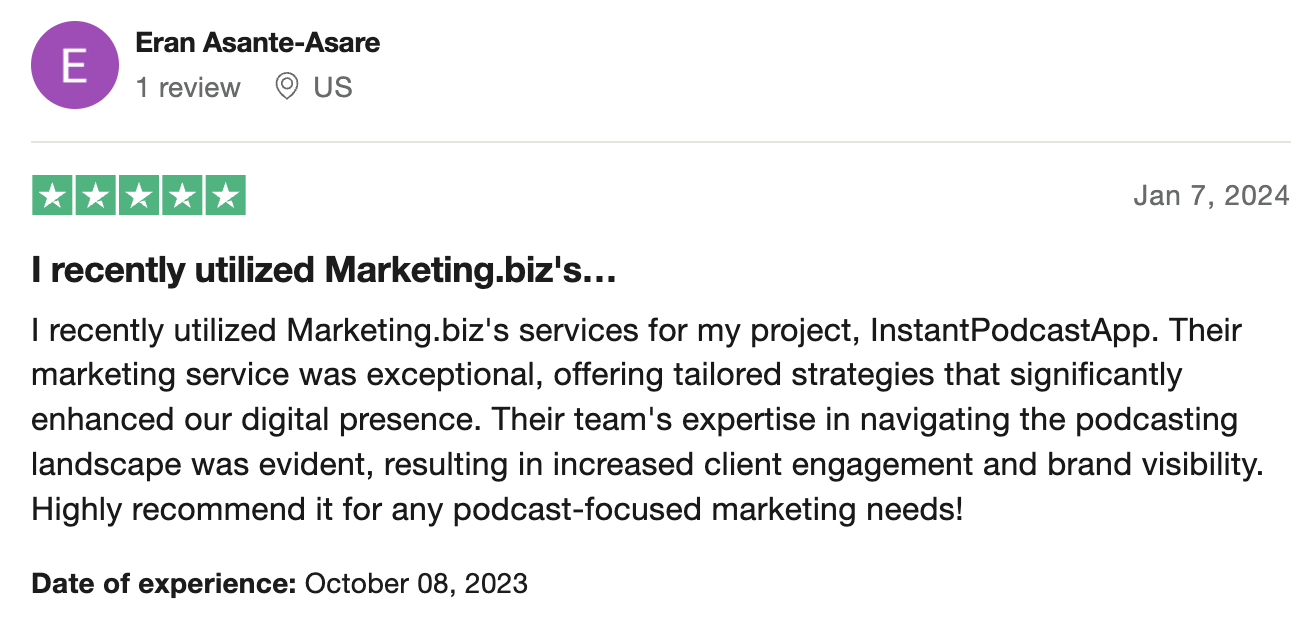Open the bold review title heading

tap(324, 270)
